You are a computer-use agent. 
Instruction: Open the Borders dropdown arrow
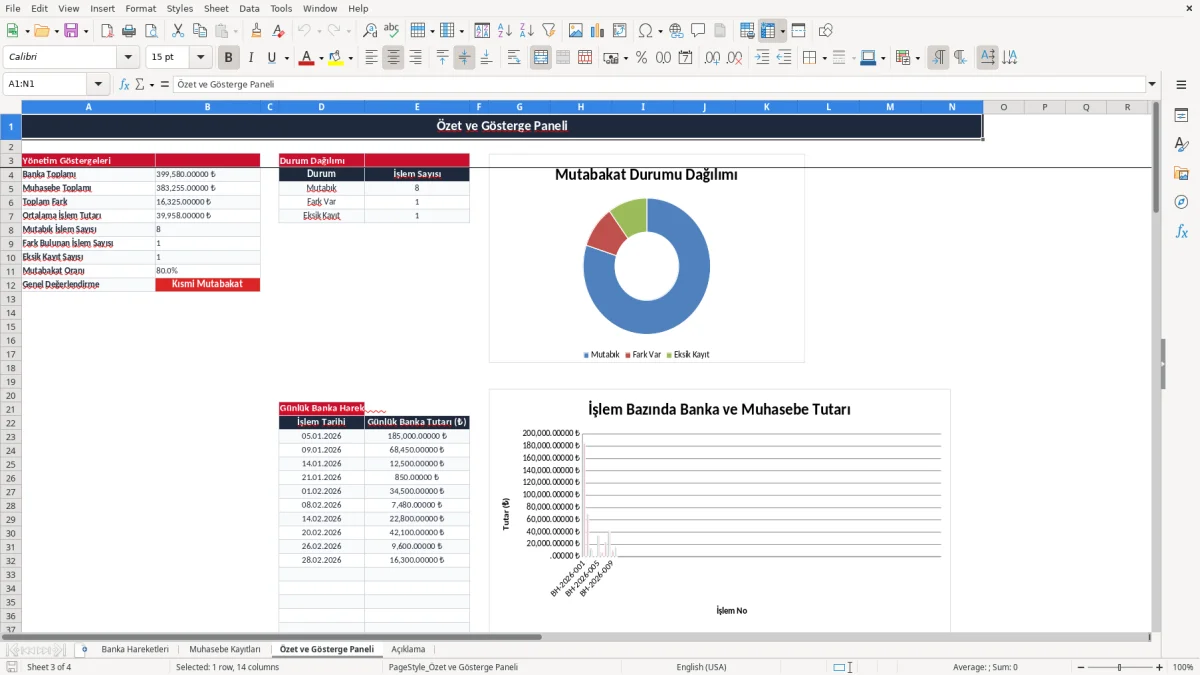[x=823, y=58]
